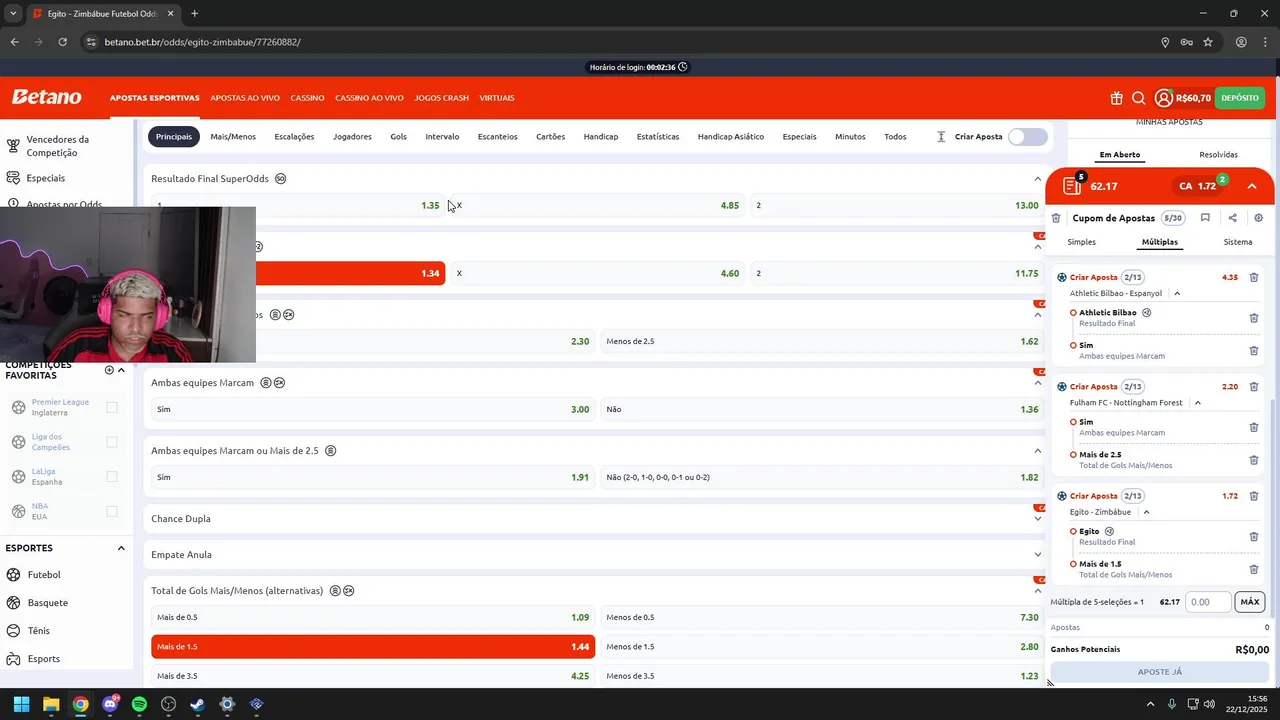Open the account profile icon beside balance
The height and width of the screenshot is (720, 1280).
coord(1163,98)
